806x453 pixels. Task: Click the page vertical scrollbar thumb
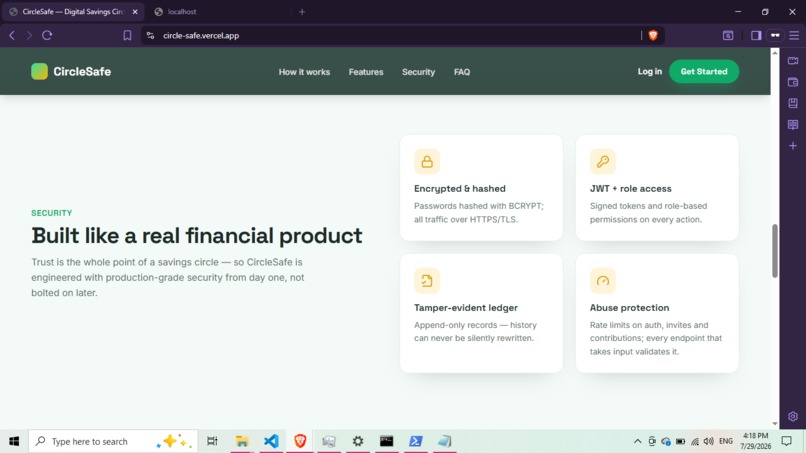[775, 251]
